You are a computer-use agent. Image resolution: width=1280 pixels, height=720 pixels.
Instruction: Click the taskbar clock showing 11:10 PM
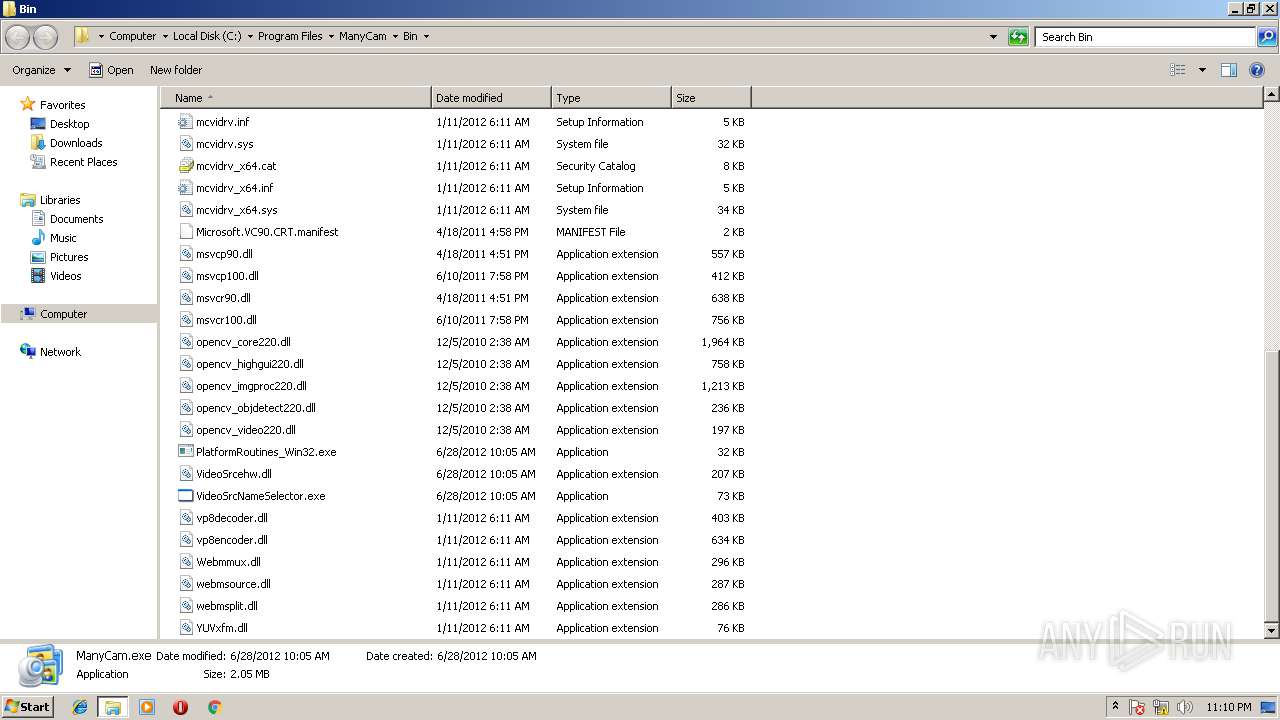[x=1230, y=707]
